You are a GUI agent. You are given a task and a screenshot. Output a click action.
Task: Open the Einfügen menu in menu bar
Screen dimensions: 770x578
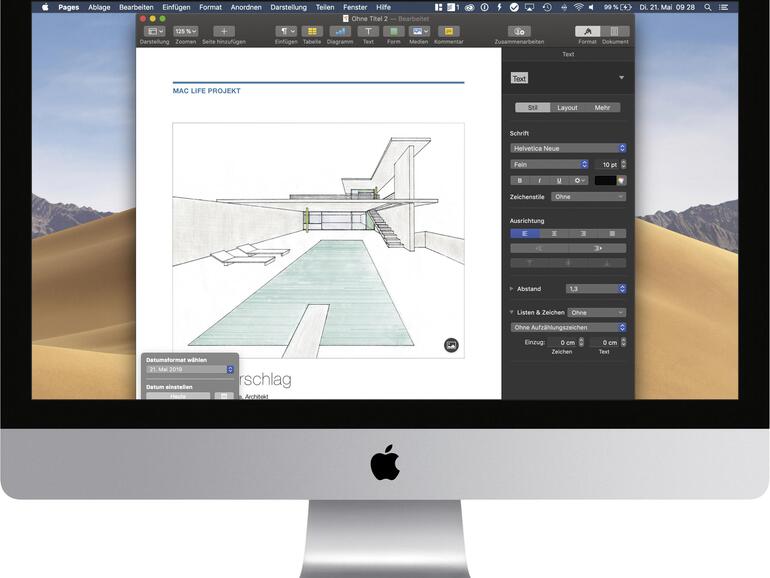click(176, 7)
